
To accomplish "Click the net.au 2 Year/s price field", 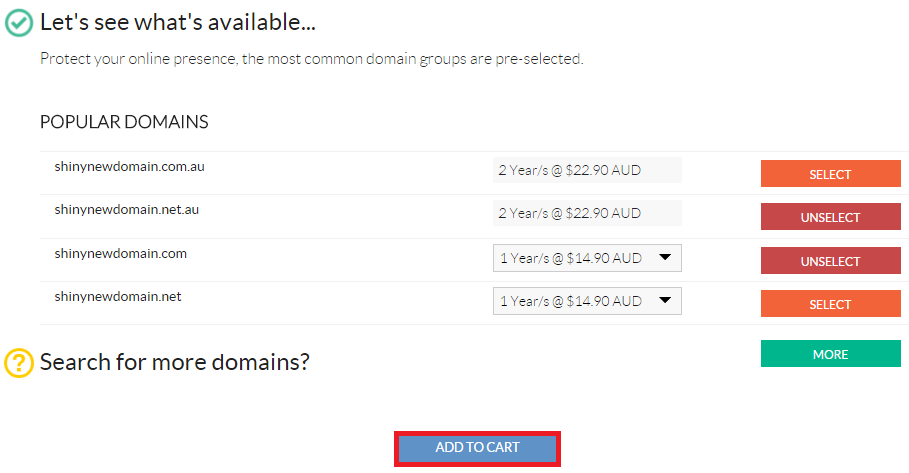I will pyautogui.click(x=587, y=213).
